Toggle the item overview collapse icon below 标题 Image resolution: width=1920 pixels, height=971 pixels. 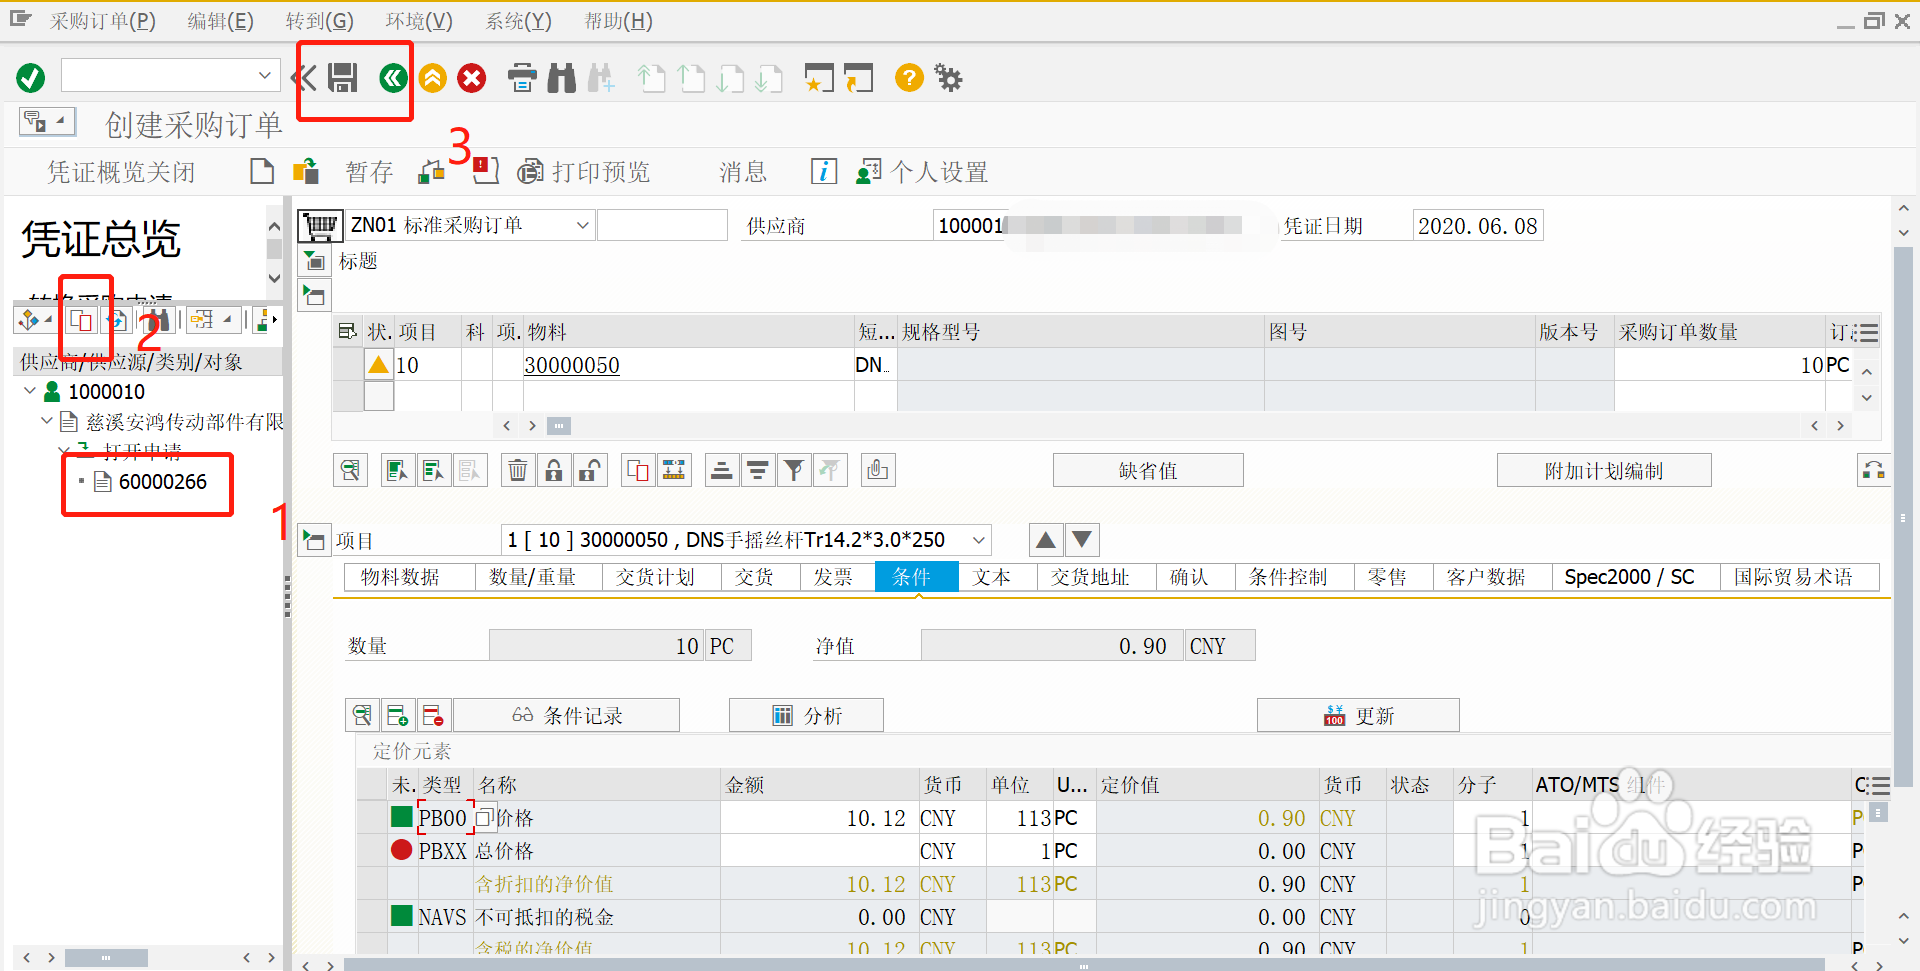(315, 296)
